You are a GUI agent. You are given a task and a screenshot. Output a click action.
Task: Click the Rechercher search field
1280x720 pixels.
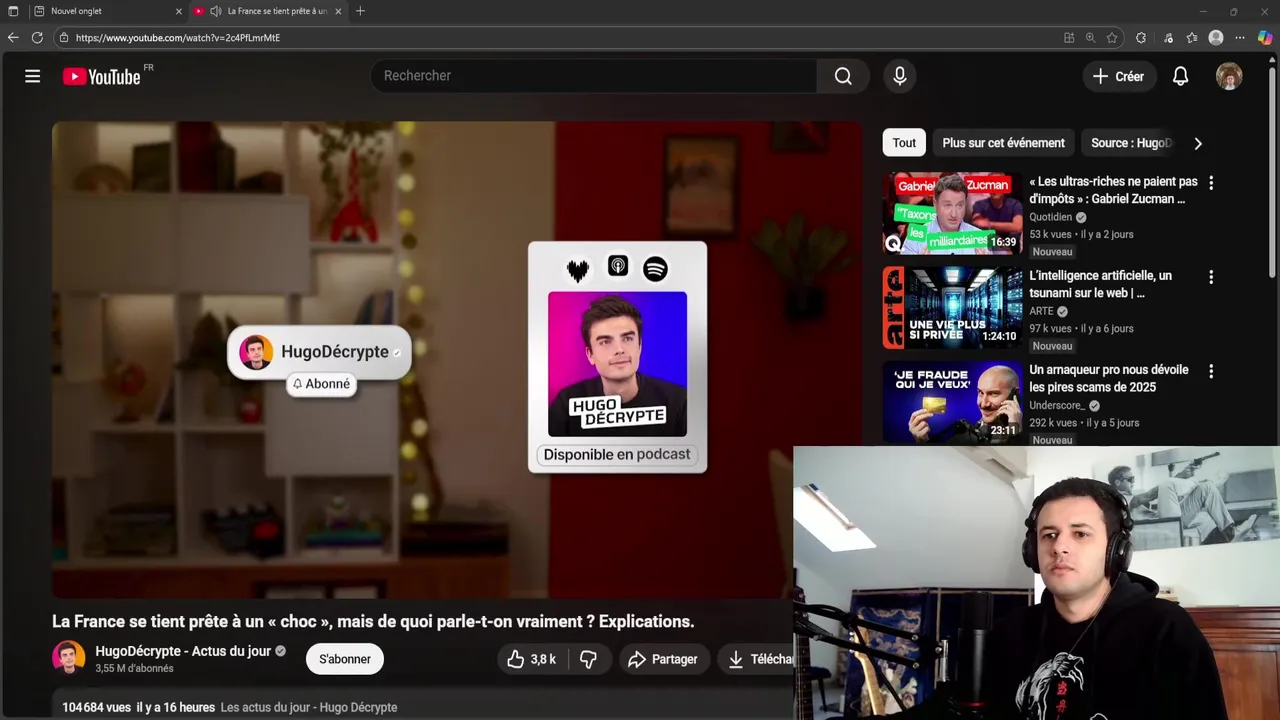pyautogui.click(x=594, y=76)
